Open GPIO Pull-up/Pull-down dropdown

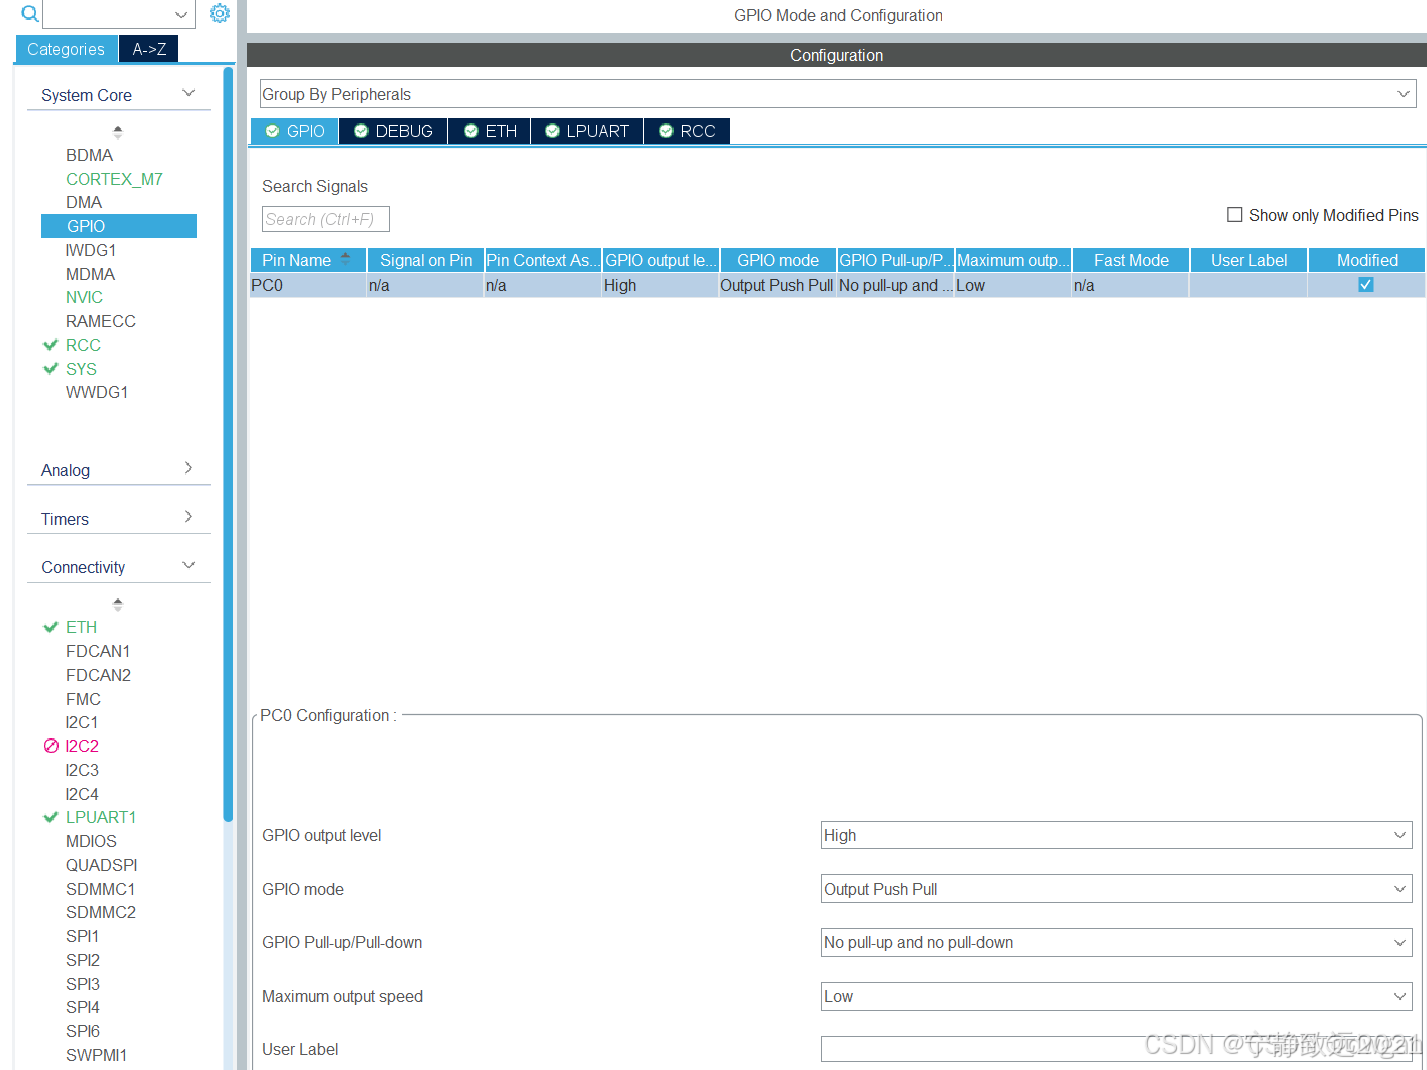click(x=1400, y=942)
